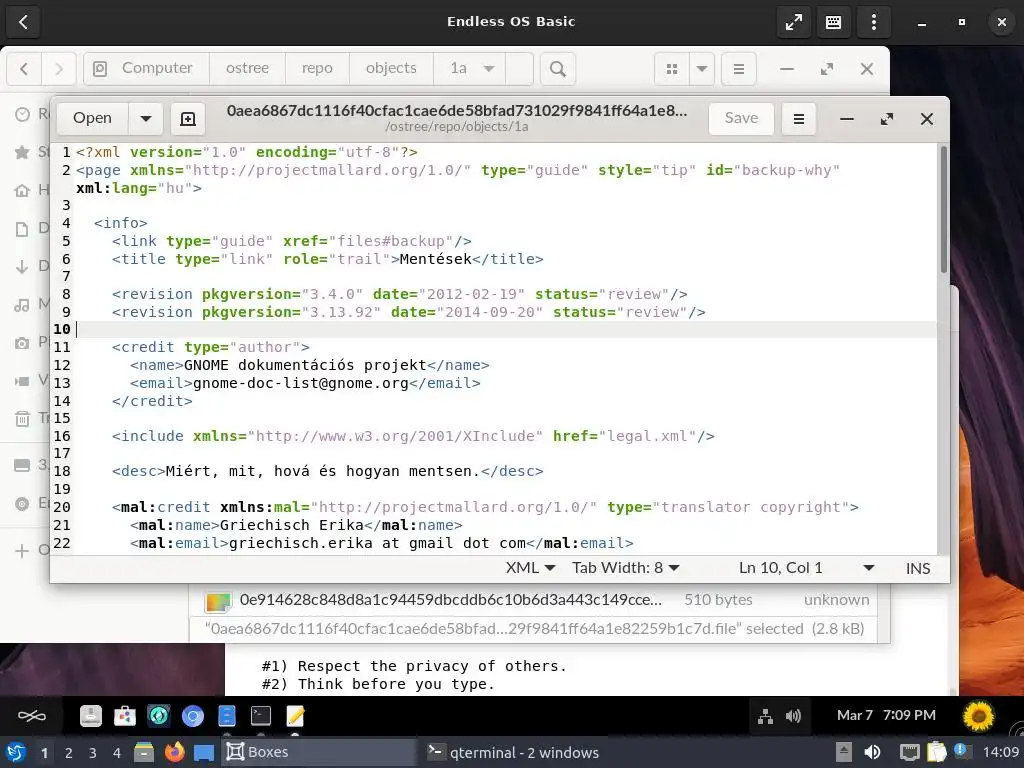The width and height of the screenshot is (1024, 768).
Task: Open the XML language selector
Action: 530,568
